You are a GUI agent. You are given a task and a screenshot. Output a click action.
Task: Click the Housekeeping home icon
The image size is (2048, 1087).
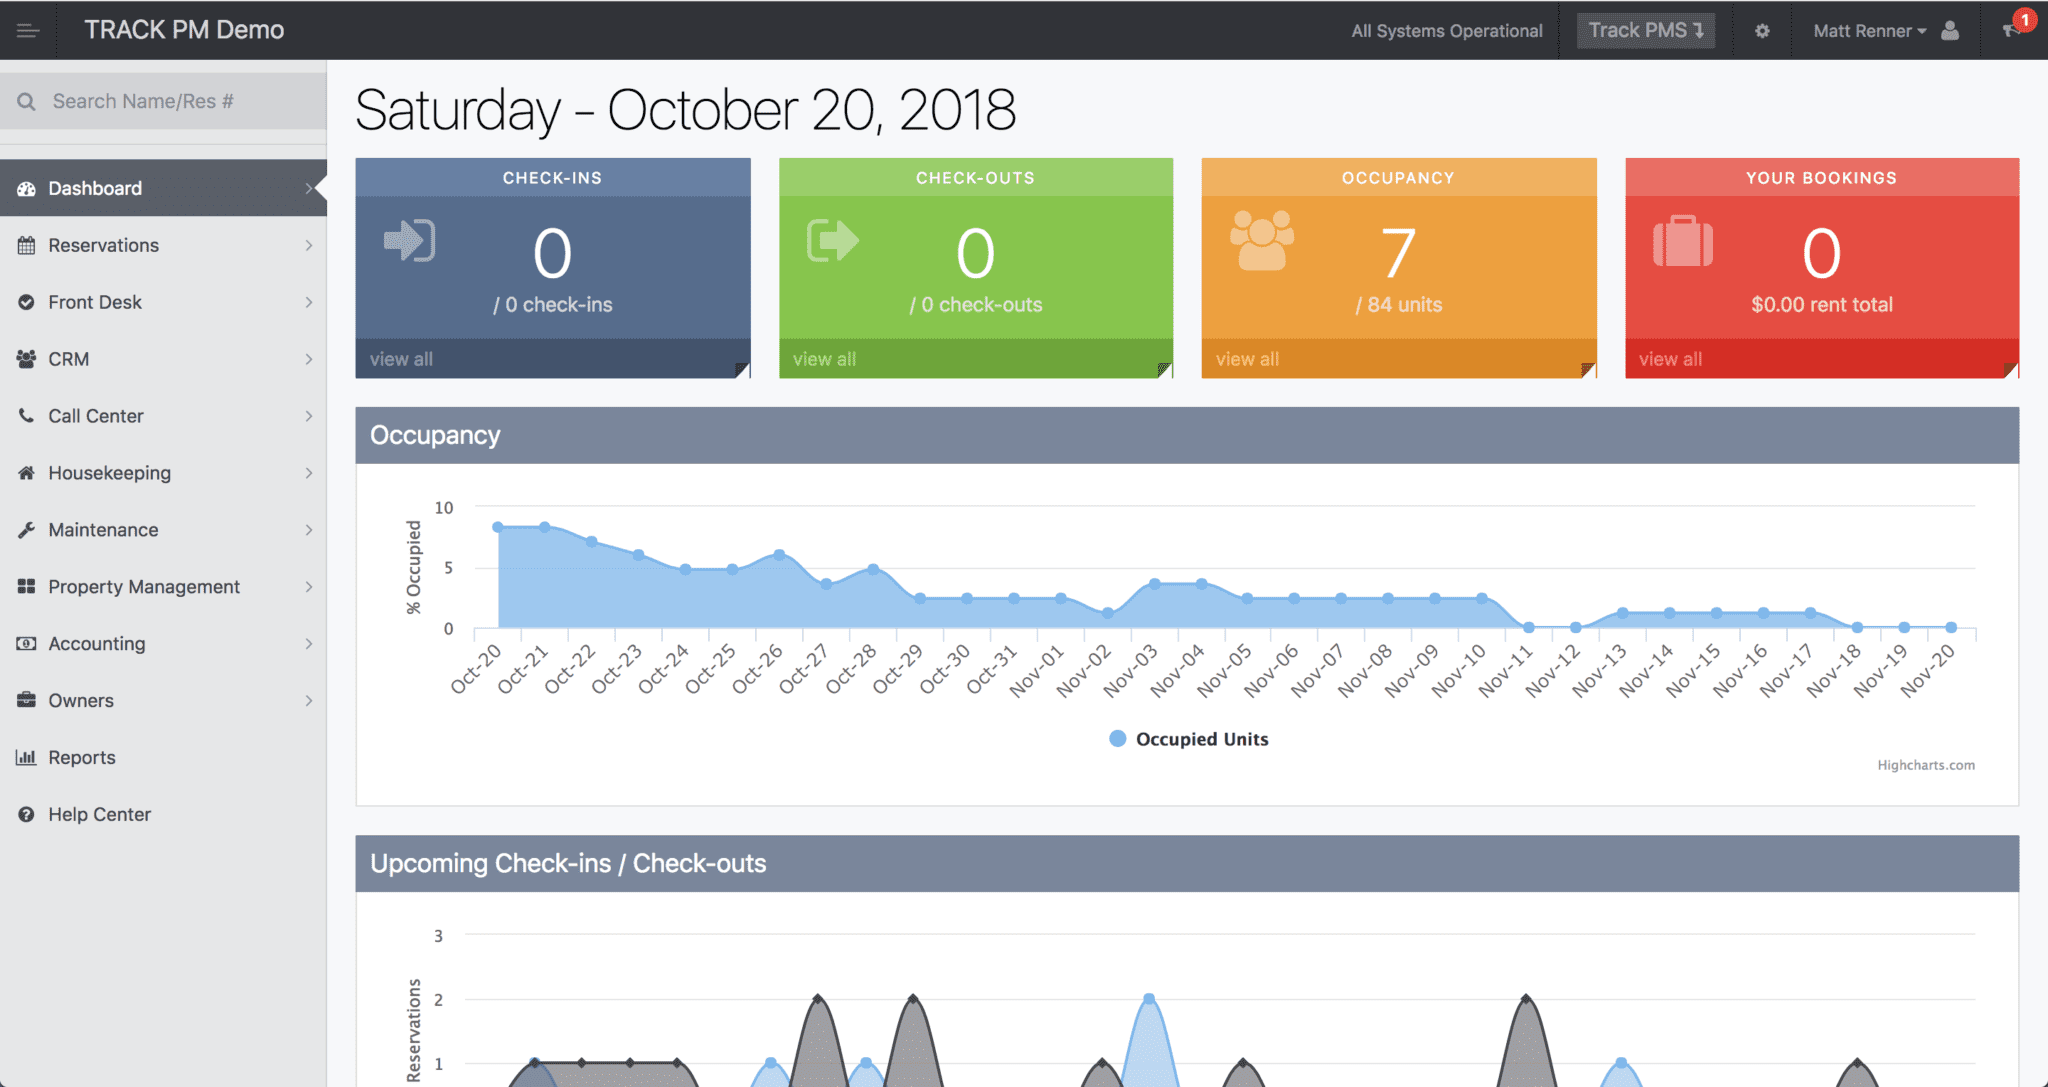tap(26, 473)
